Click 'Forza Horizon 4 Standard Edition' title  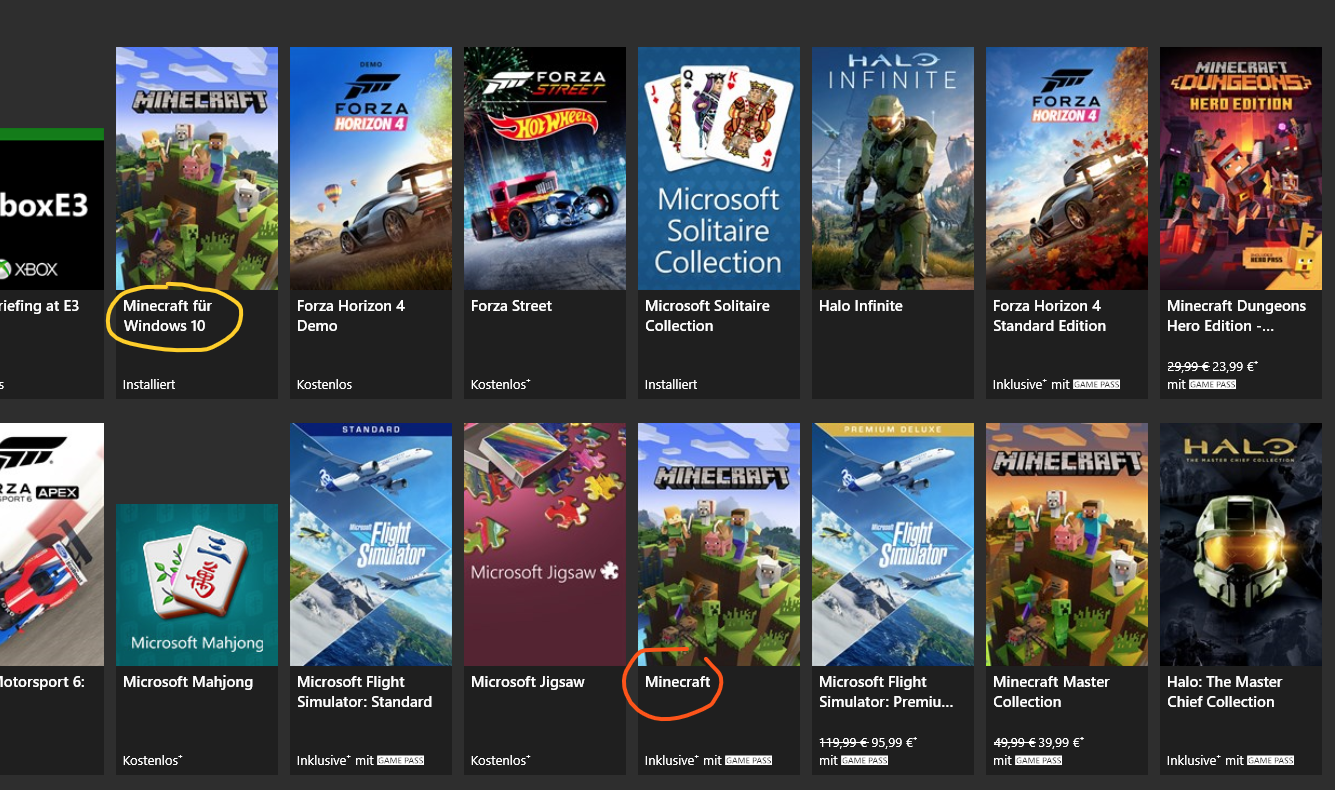(x=1049, y=316)
